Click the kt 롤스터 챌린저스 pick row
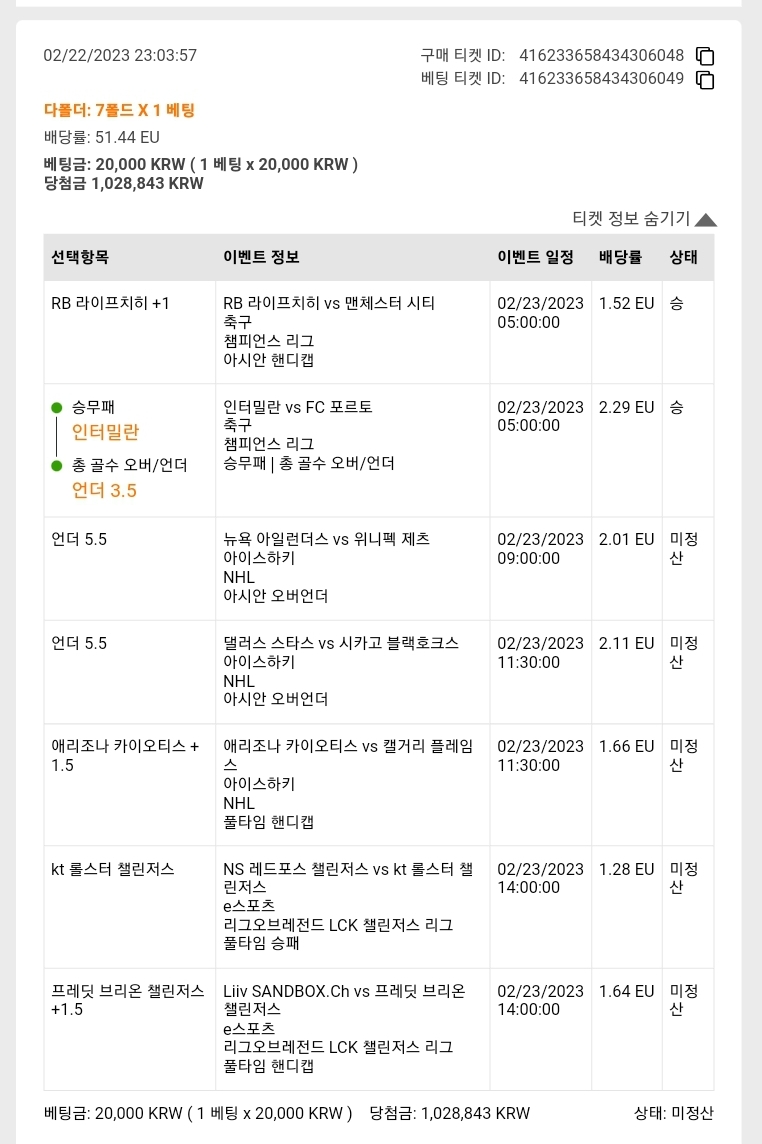The height and width of the screenshot is (1144, 762). tap(379, 907)
